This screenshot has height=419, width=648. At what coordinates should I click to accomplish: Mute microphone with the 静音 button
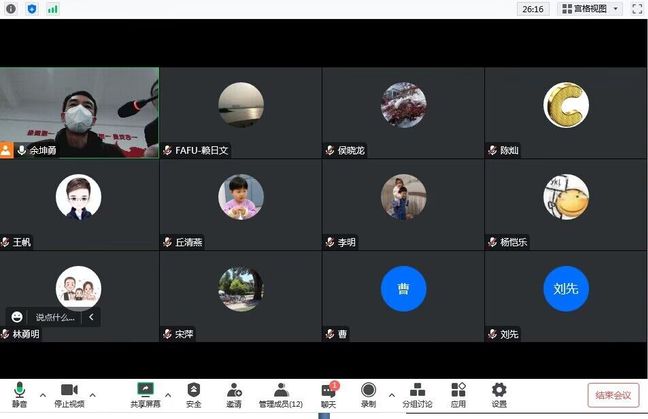tap(18, 393)
